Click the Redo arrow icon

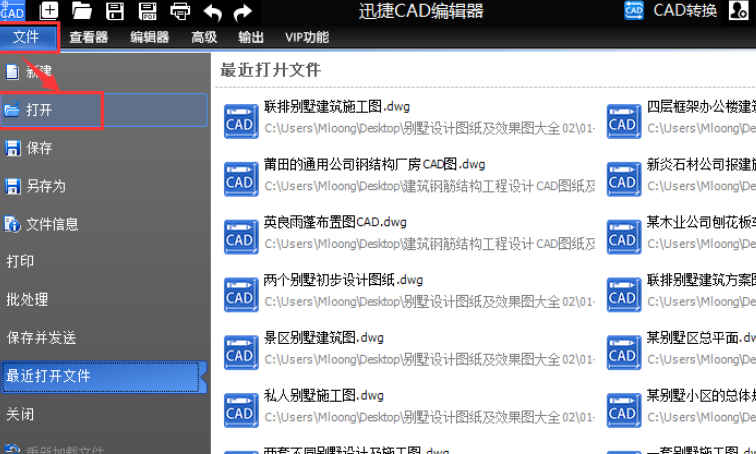243,12
